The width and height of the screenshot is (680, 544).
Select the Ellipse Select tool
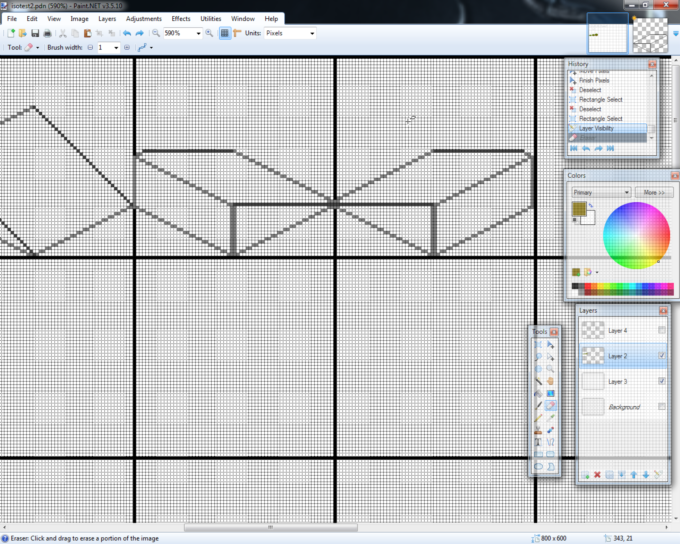coord(538,369)
